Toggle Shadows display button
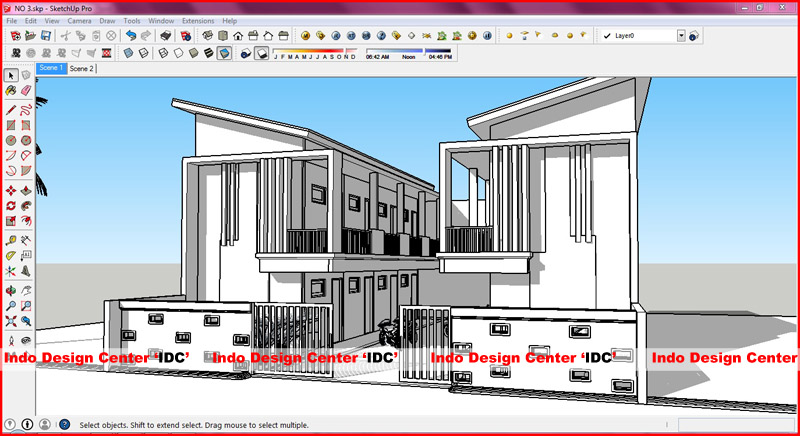This screenshot has height=436, width=800. coord(262,53)
